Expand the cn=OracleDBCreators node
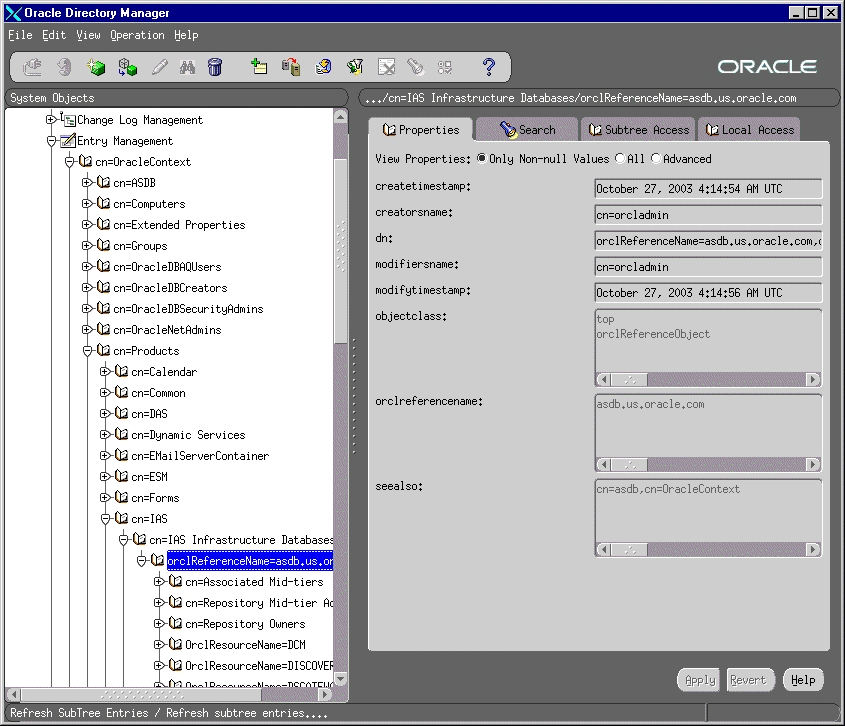Viewport: 845px width, 726px height. pos(87,287)
